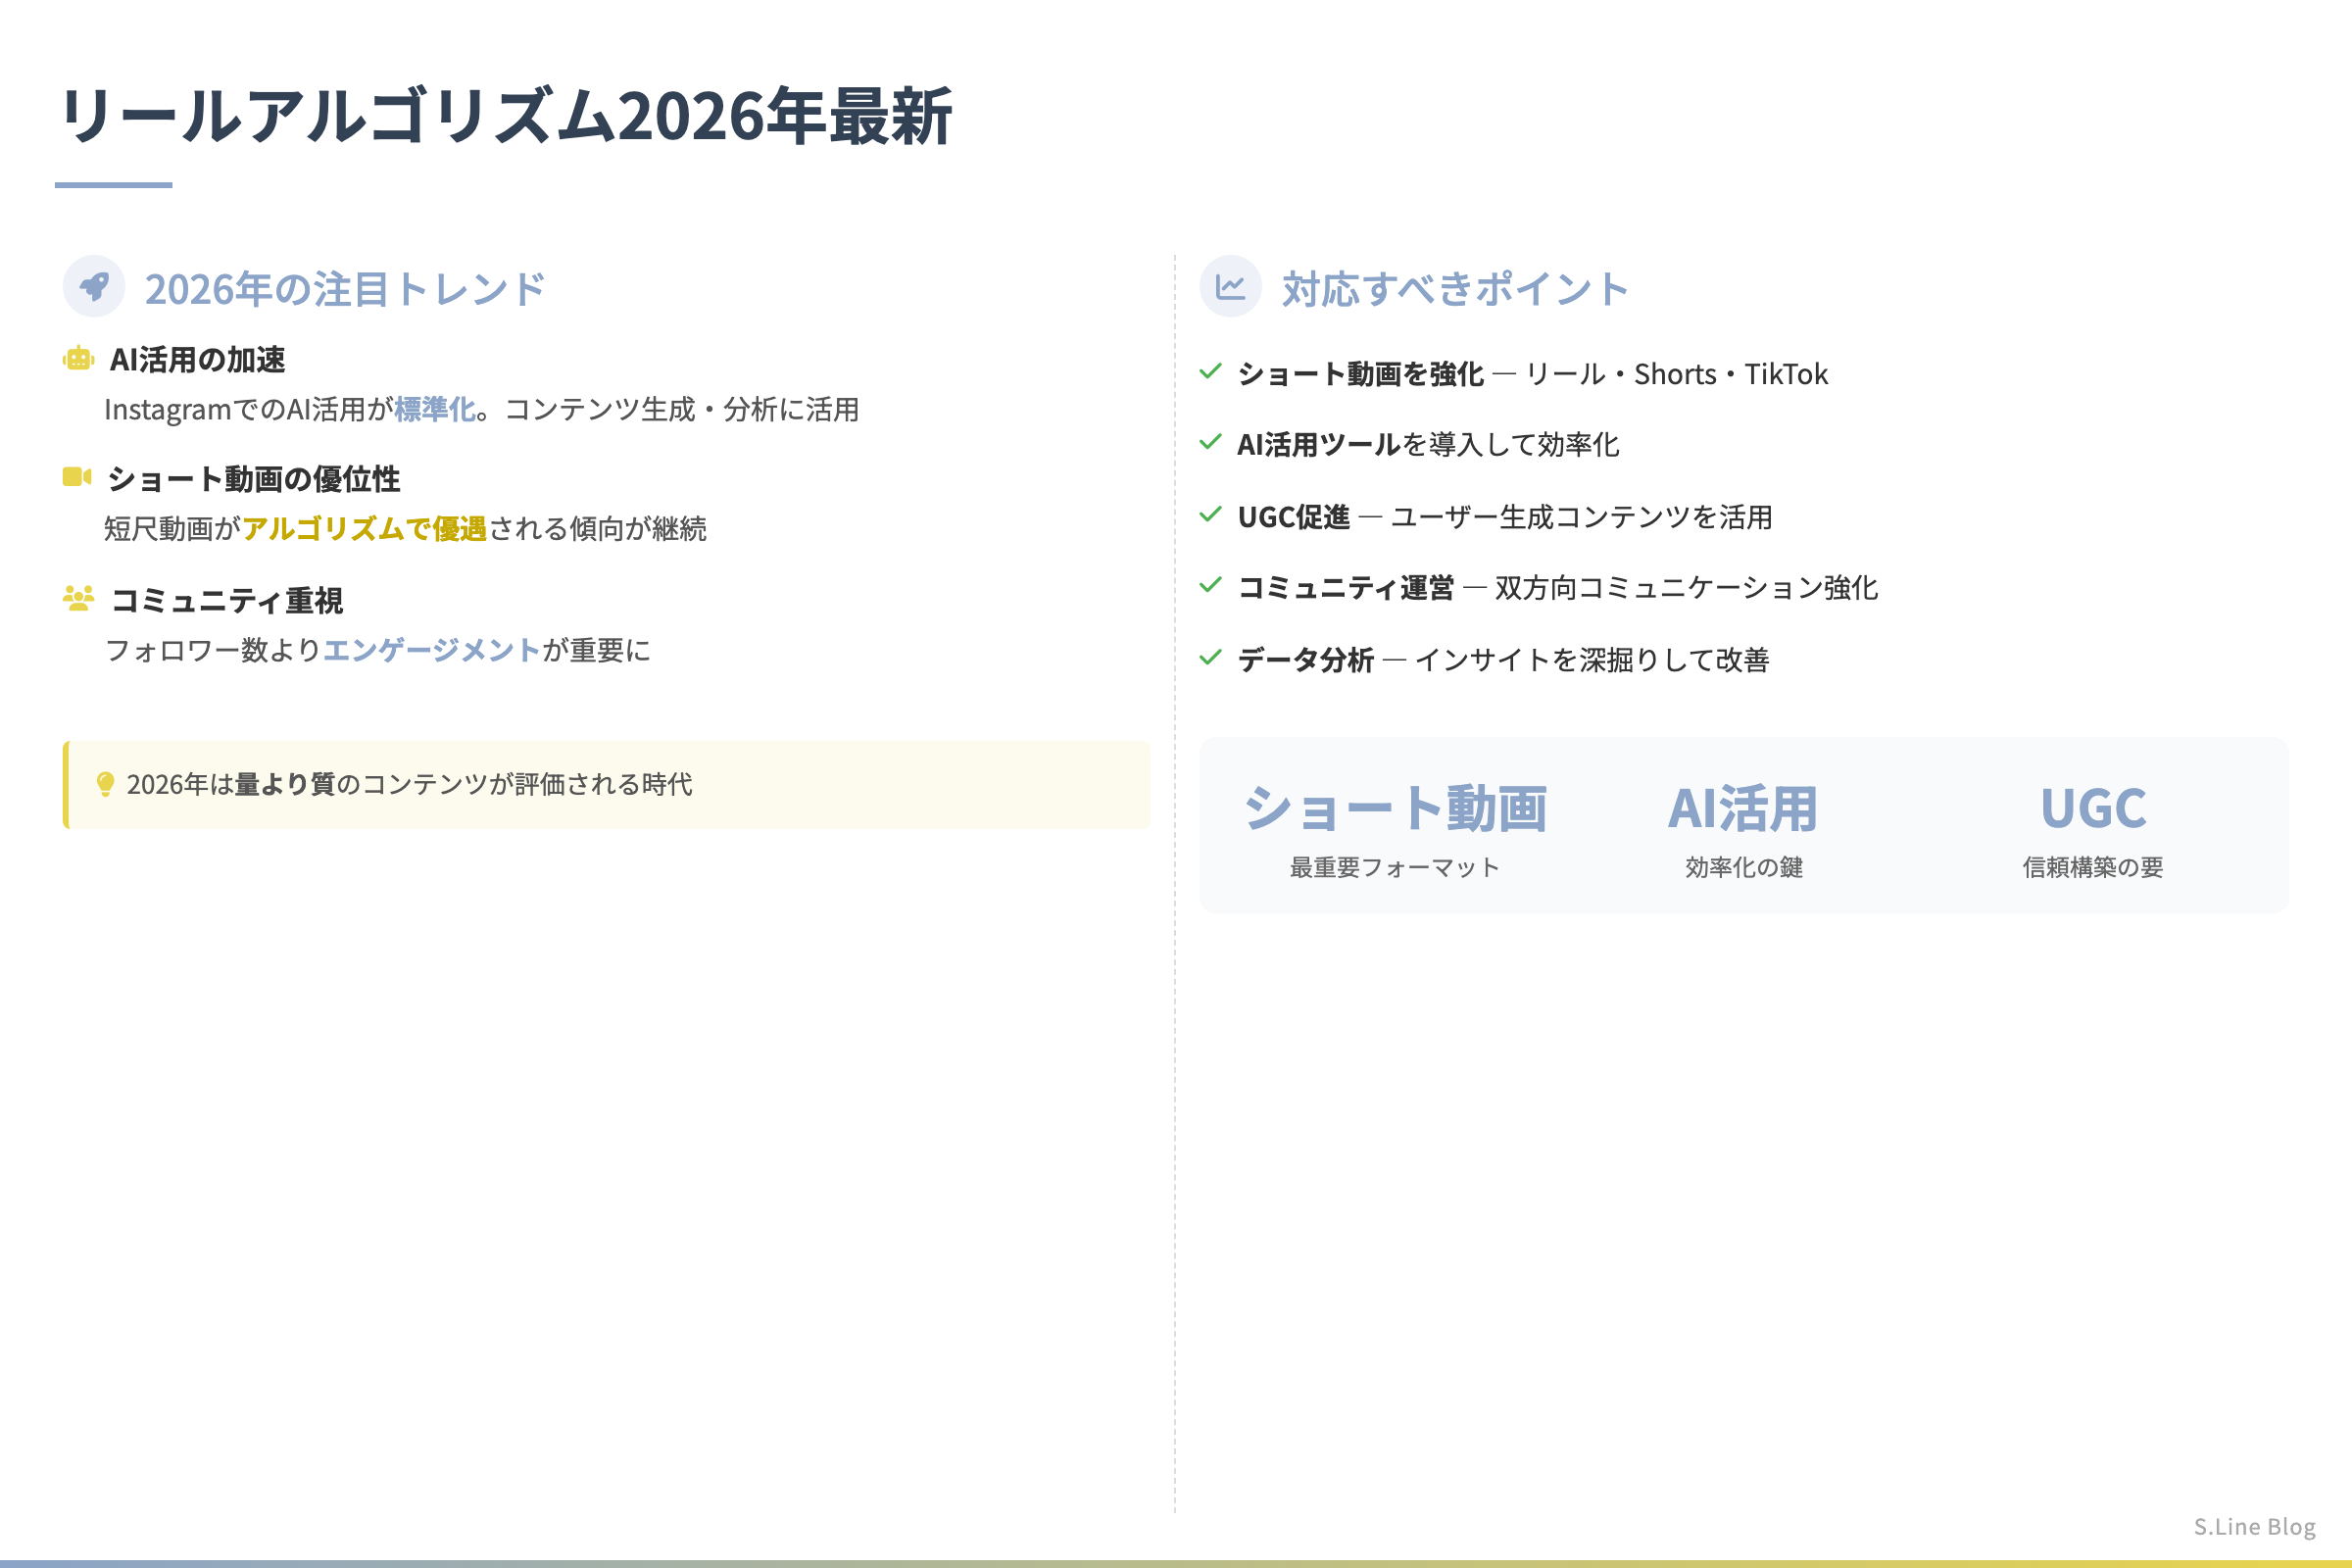Click the blue word エンゲージメント

tap(432, 650)
